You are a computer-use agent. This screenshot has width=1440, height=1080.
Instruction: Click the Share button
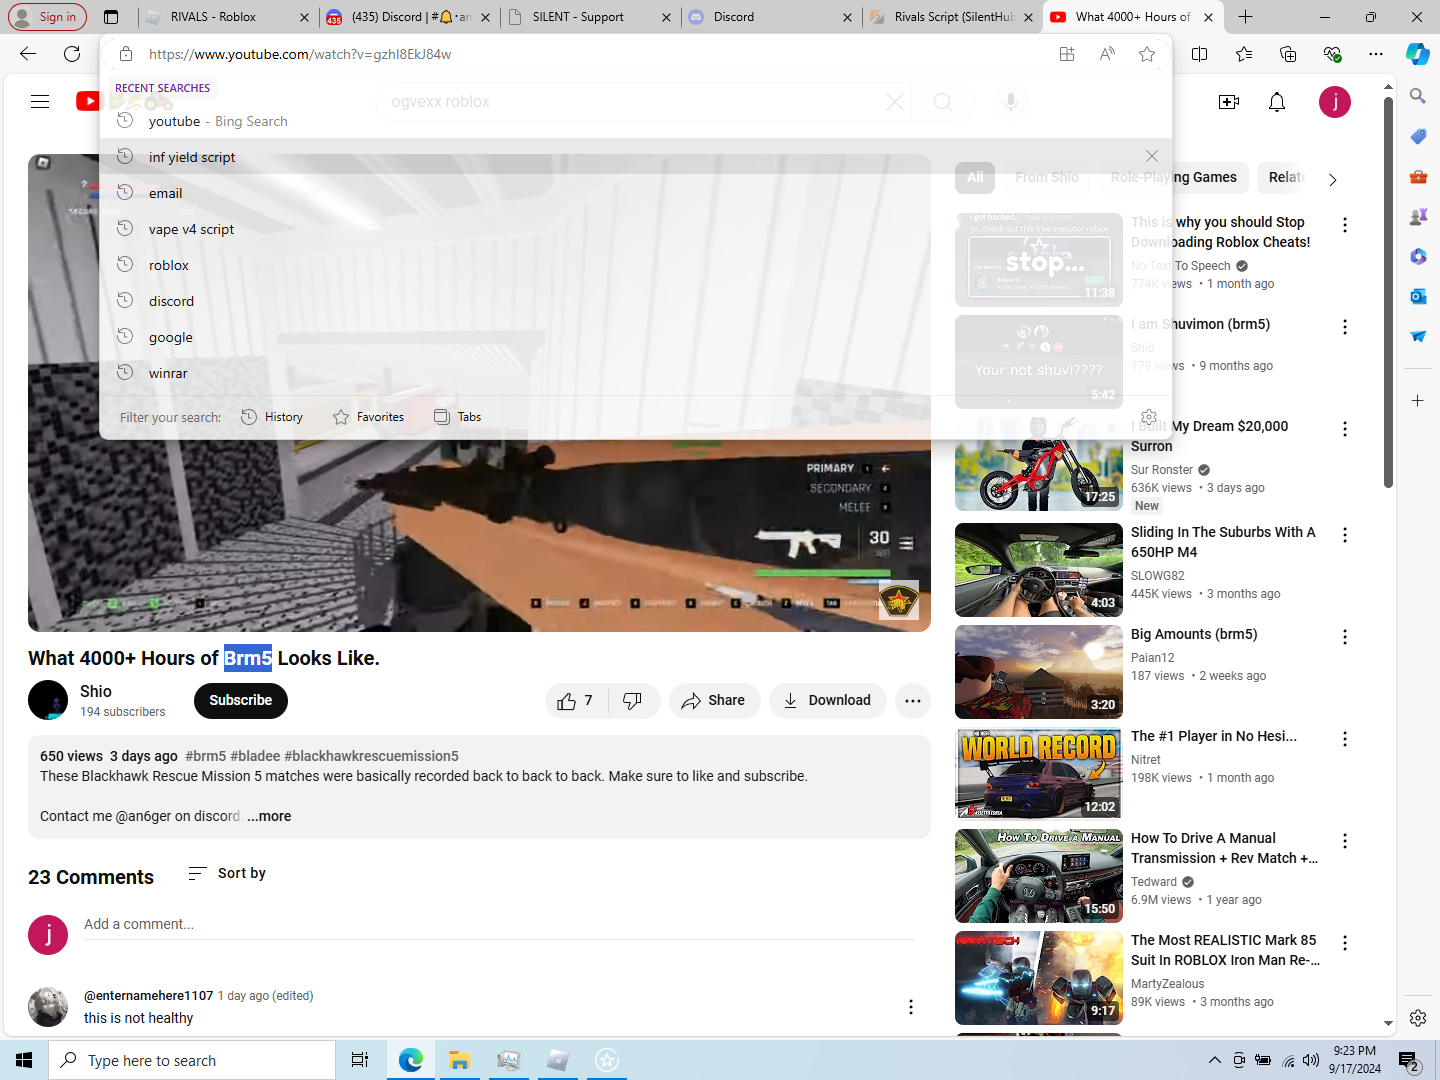(x=714, y=701)
